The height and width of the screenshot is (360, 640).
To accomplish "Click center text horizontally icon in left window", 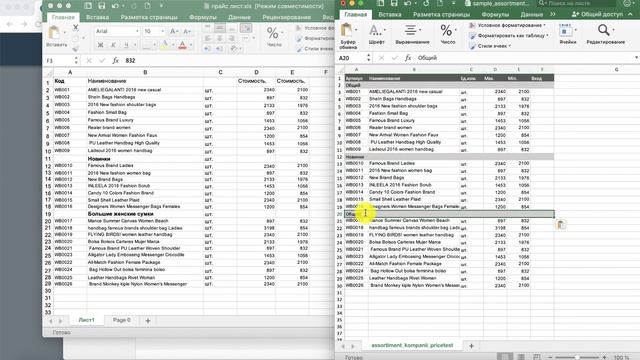I will point(220,38).
